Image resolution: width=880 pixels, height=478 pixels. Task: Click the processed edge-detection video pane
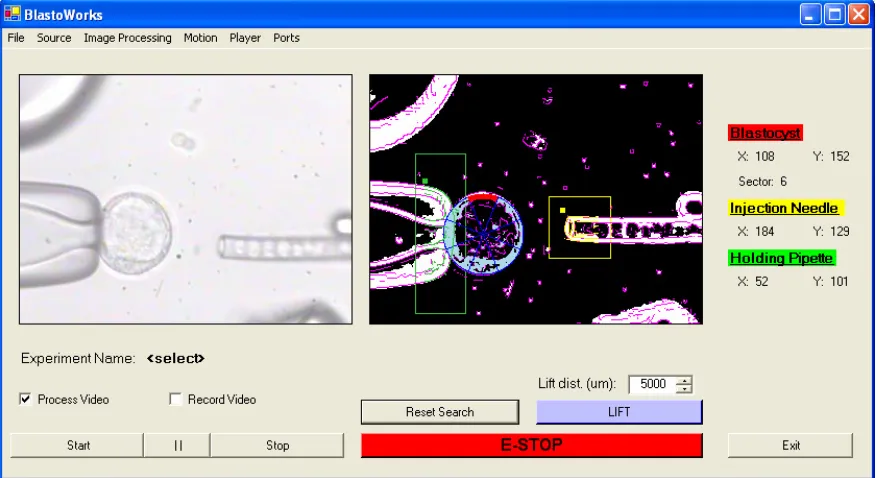[536, 199]
